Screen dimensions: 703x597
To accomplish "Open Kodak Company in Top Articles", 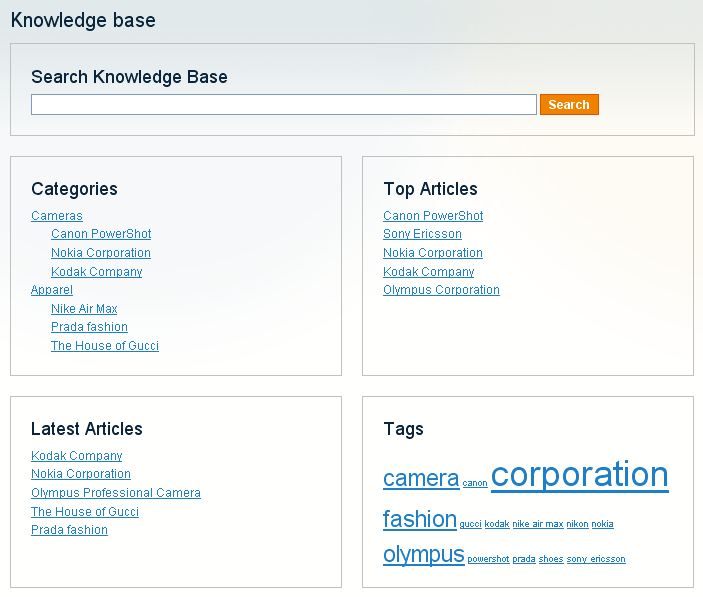I will click(429, 272).
